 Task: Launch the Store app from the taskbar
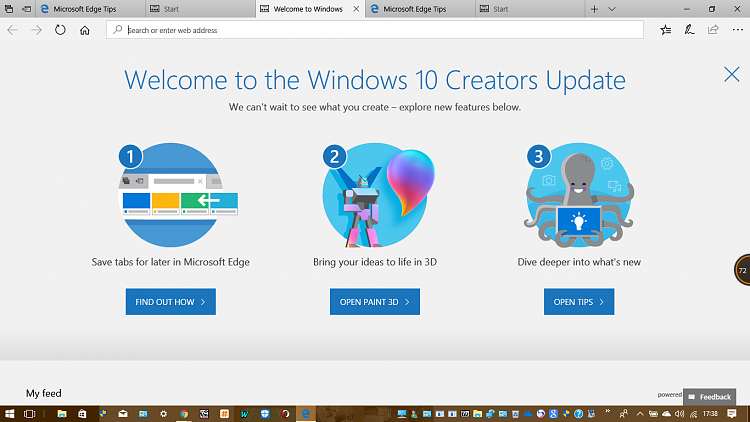82,414
